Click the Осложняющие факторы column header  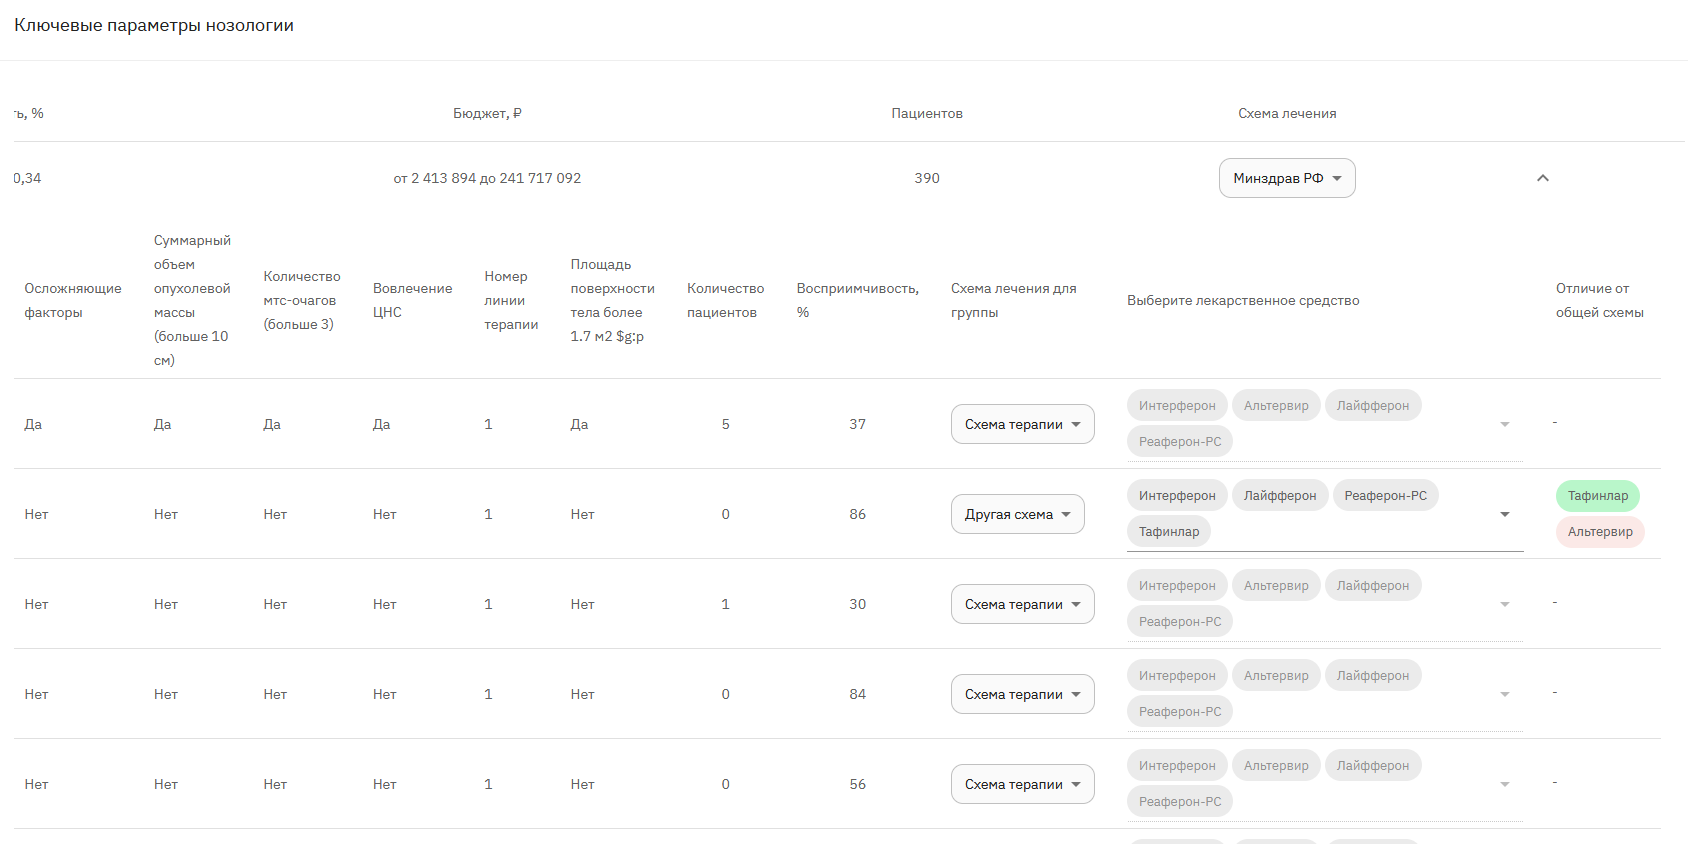click(x=73, y=300)
